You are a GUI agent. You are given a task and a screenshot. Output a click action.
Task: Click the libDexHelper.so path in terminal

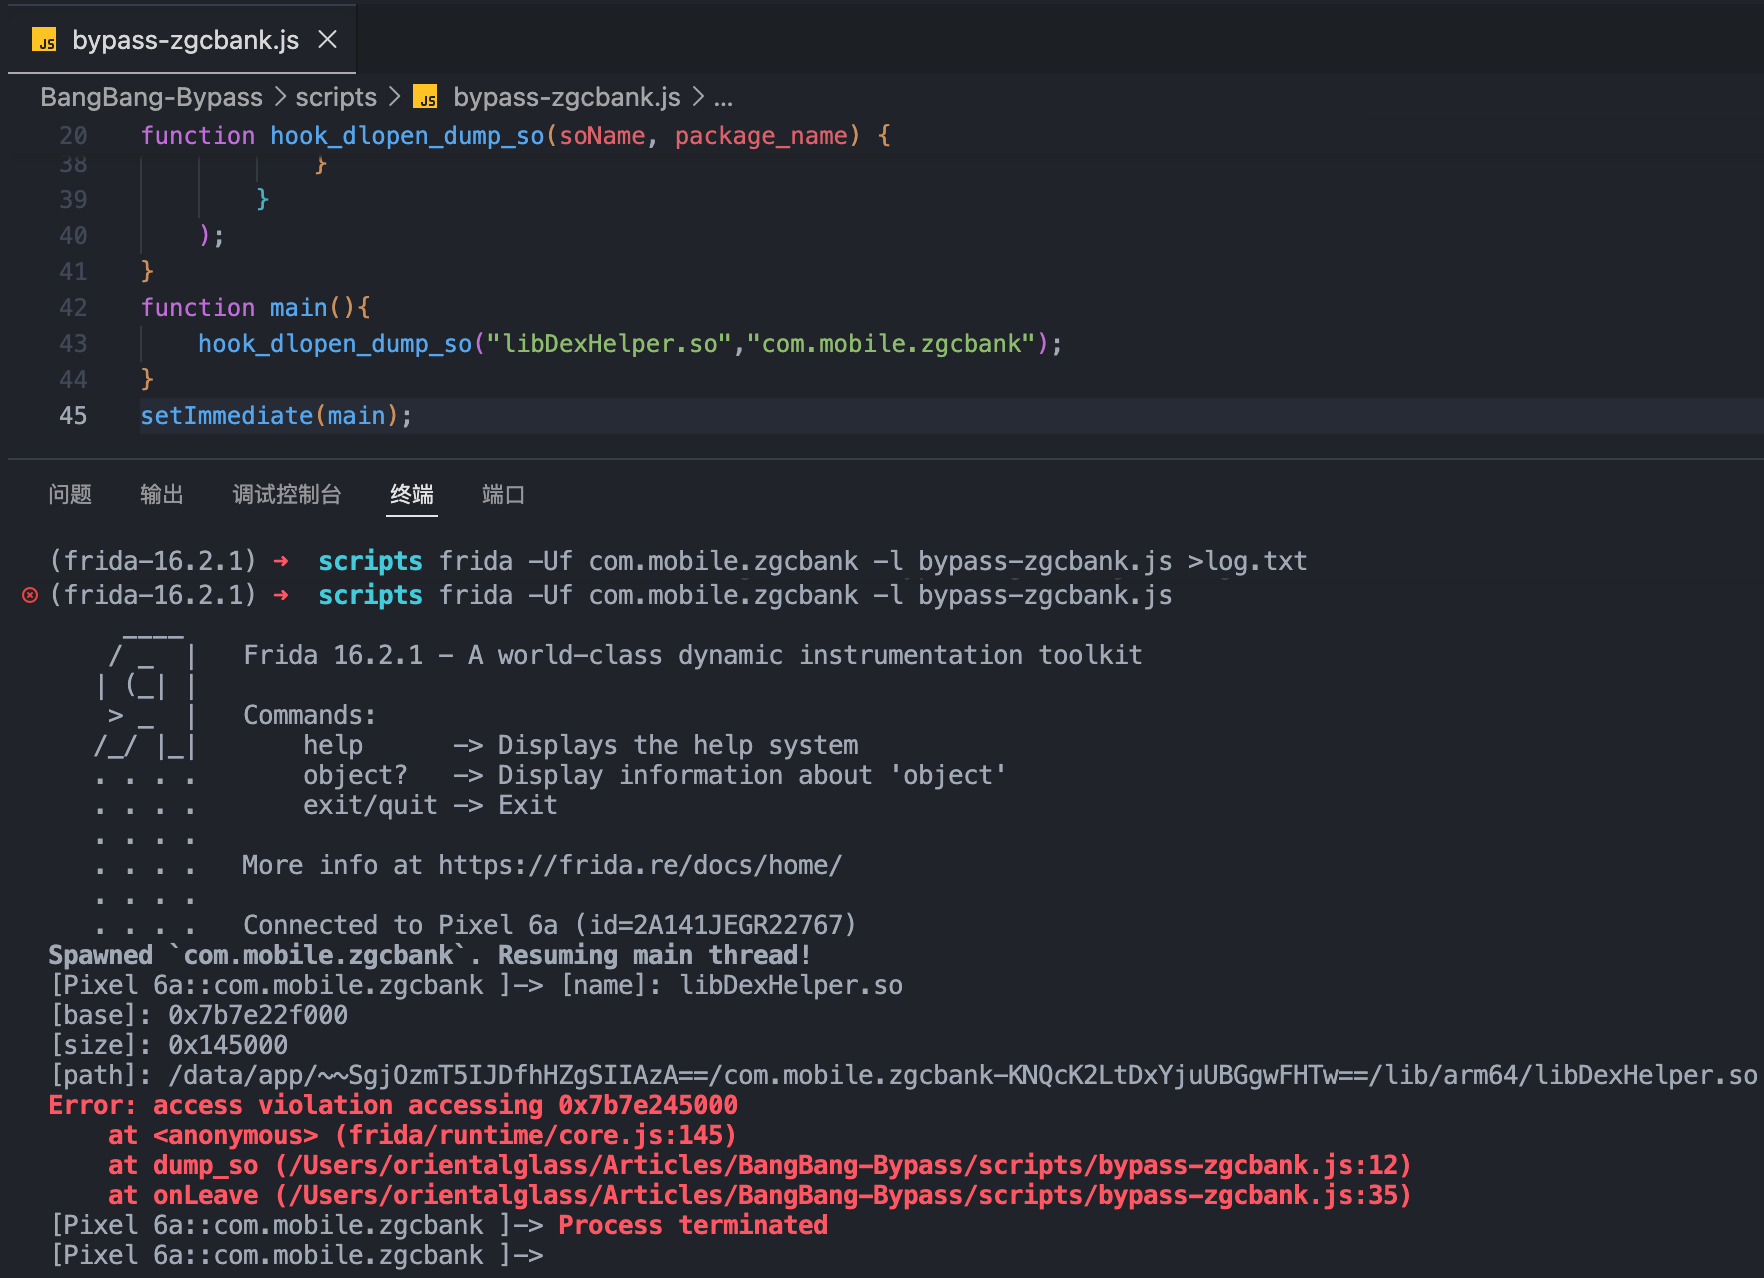pos(962,1075)
